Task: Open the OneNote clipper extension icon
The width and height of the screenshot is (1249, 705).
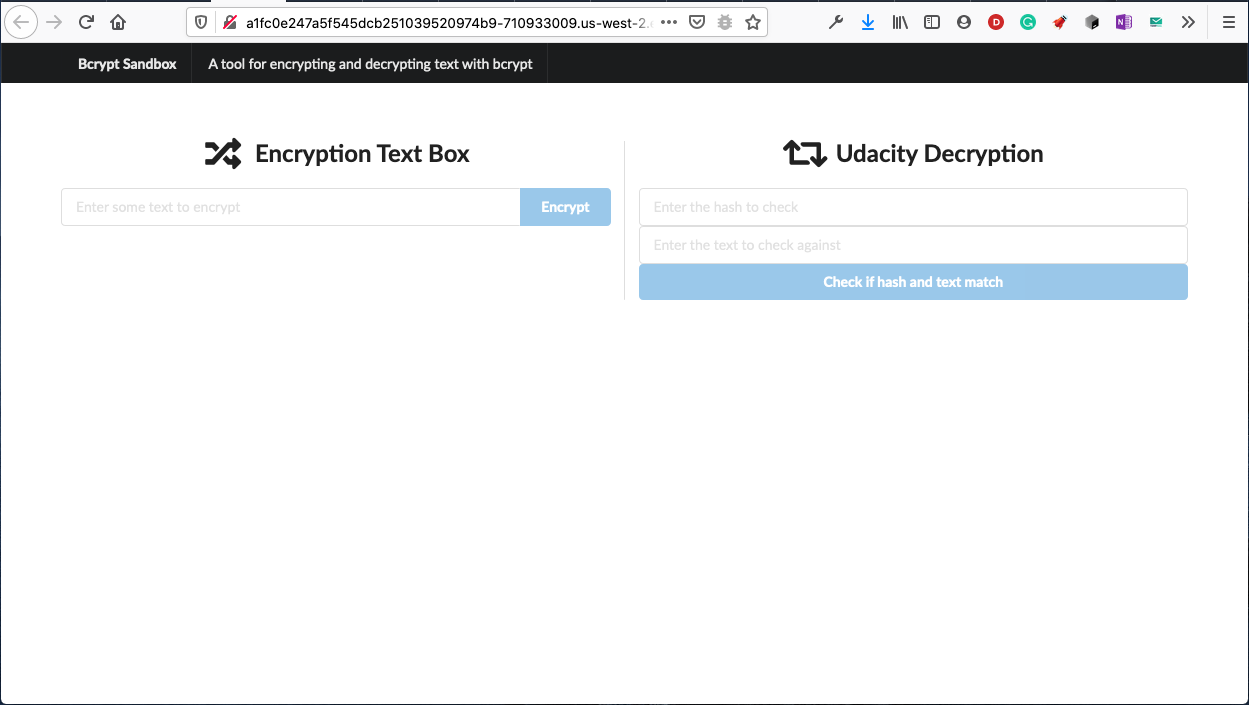Action: 1124,22
